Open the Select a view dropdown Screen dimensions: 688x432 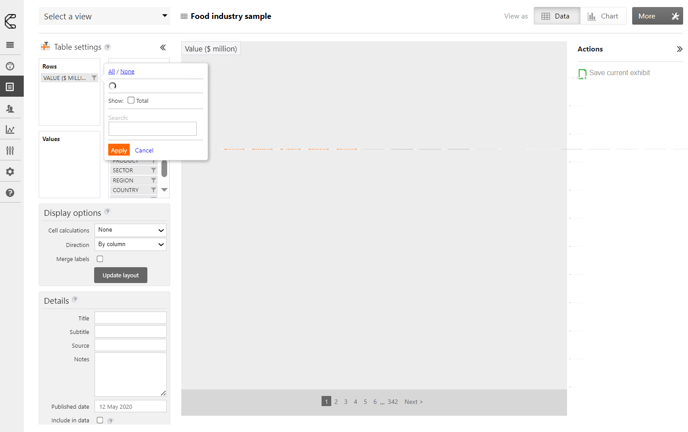click(105, 16)
